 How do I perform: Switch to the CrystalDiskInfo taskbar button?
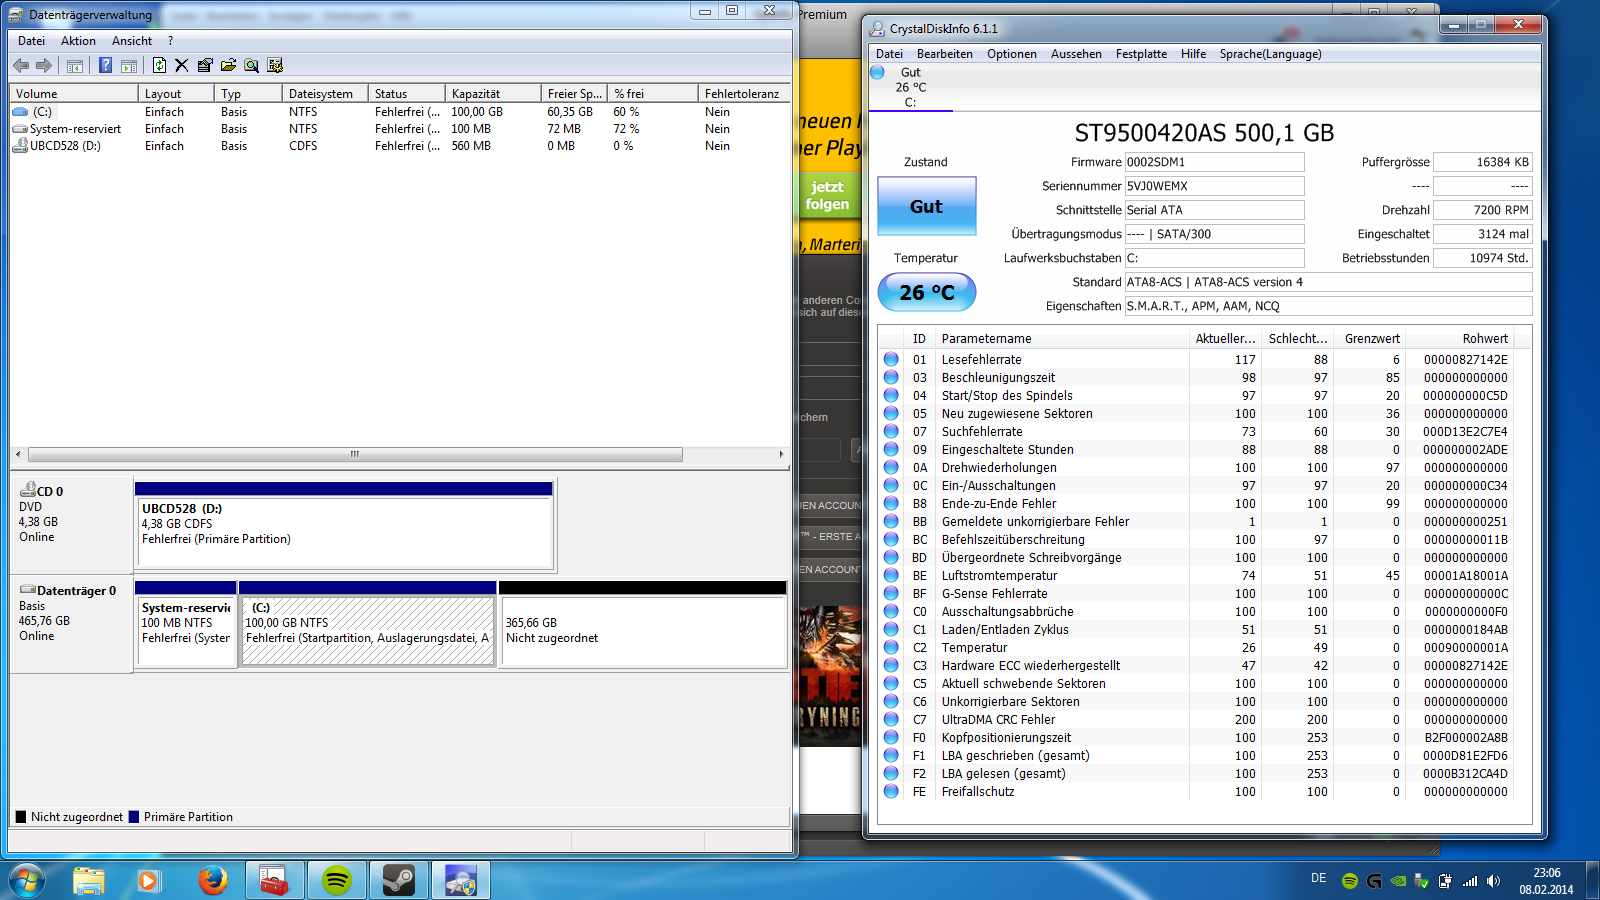coord(461,881)
